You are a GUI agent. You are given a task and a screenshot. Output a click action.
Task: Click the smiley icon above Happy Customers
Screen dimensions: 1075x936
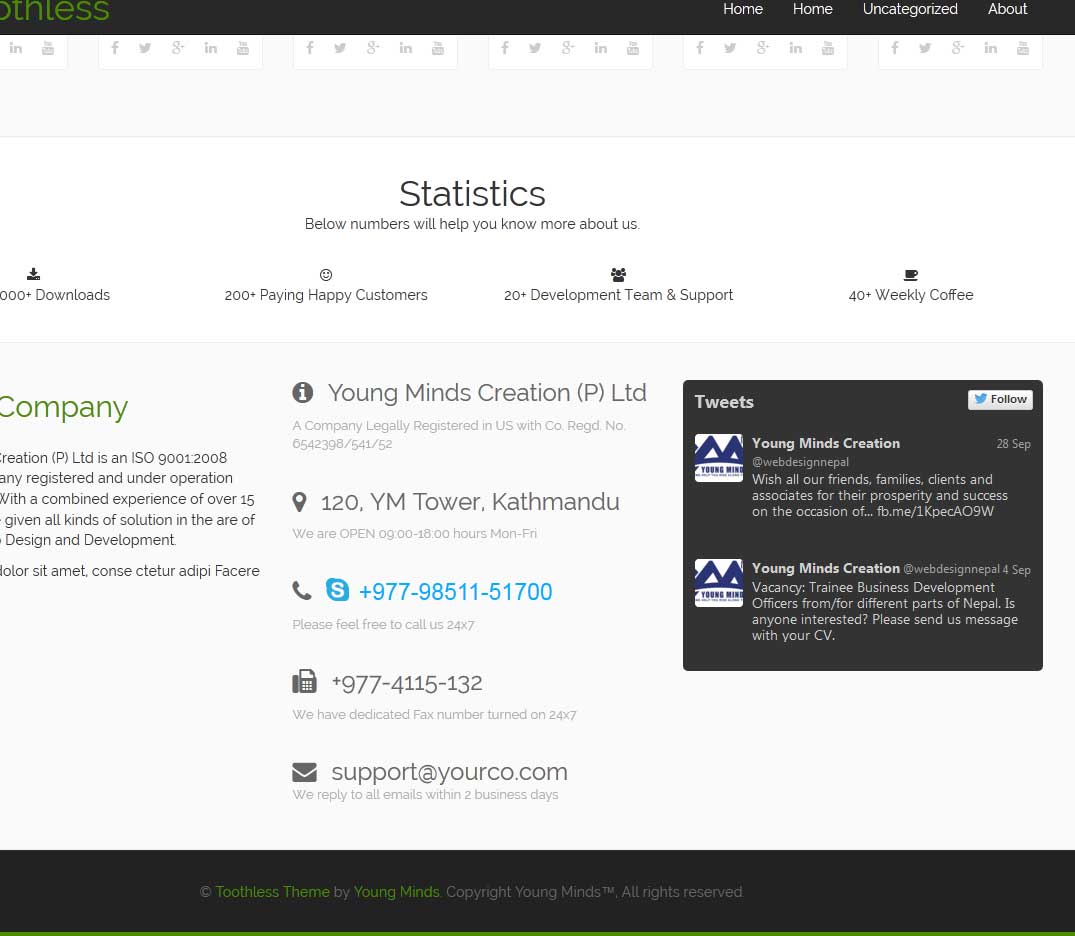[326, 275]
